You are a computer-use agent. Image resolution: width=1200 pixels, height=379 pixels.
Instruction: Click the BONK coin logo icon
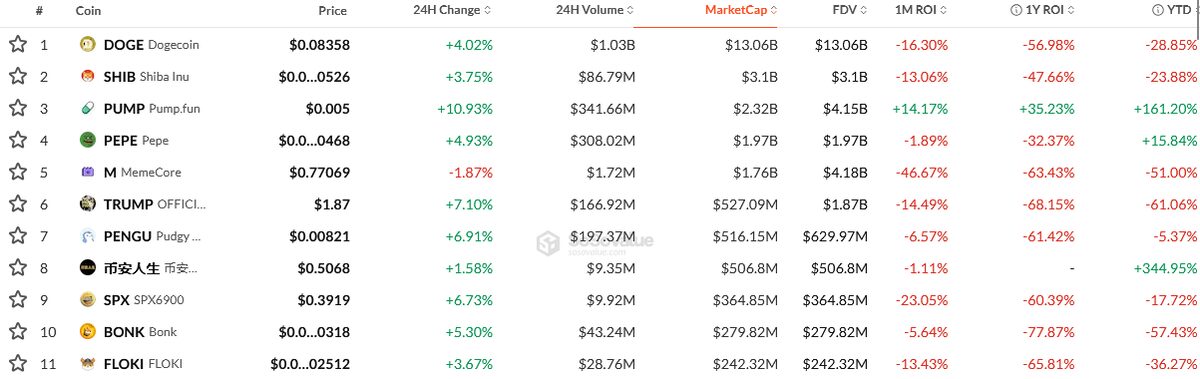point(87,331)
